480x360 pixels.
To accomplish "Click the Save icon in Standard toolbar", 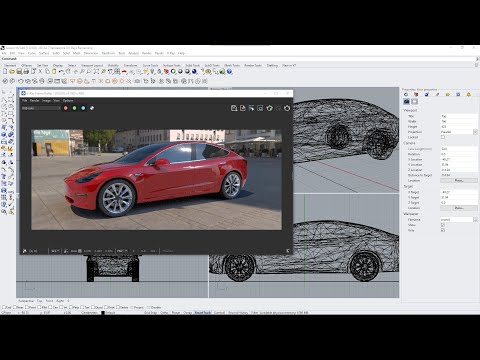I will pyautogui.click(x=19, y=71).
